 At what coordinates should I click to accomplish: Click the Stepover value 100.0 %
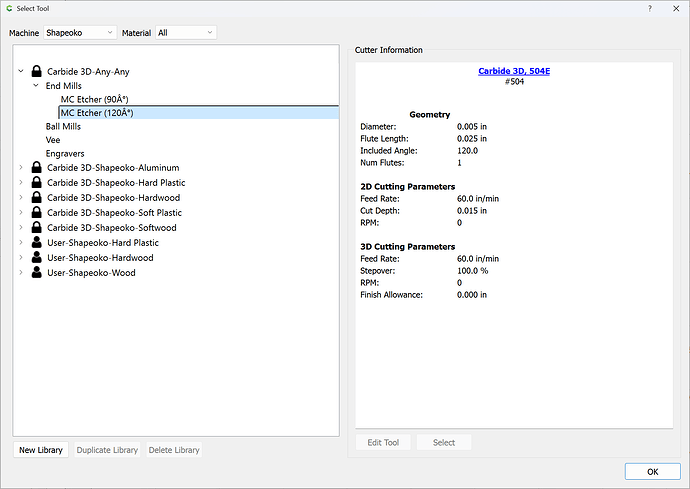pyautogui.click(x=473, y=271)
